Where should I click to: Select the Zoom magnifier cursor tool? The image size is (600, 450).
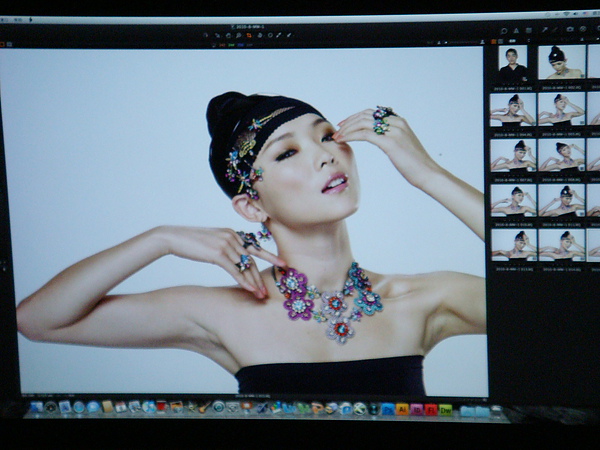click(238, 36)
